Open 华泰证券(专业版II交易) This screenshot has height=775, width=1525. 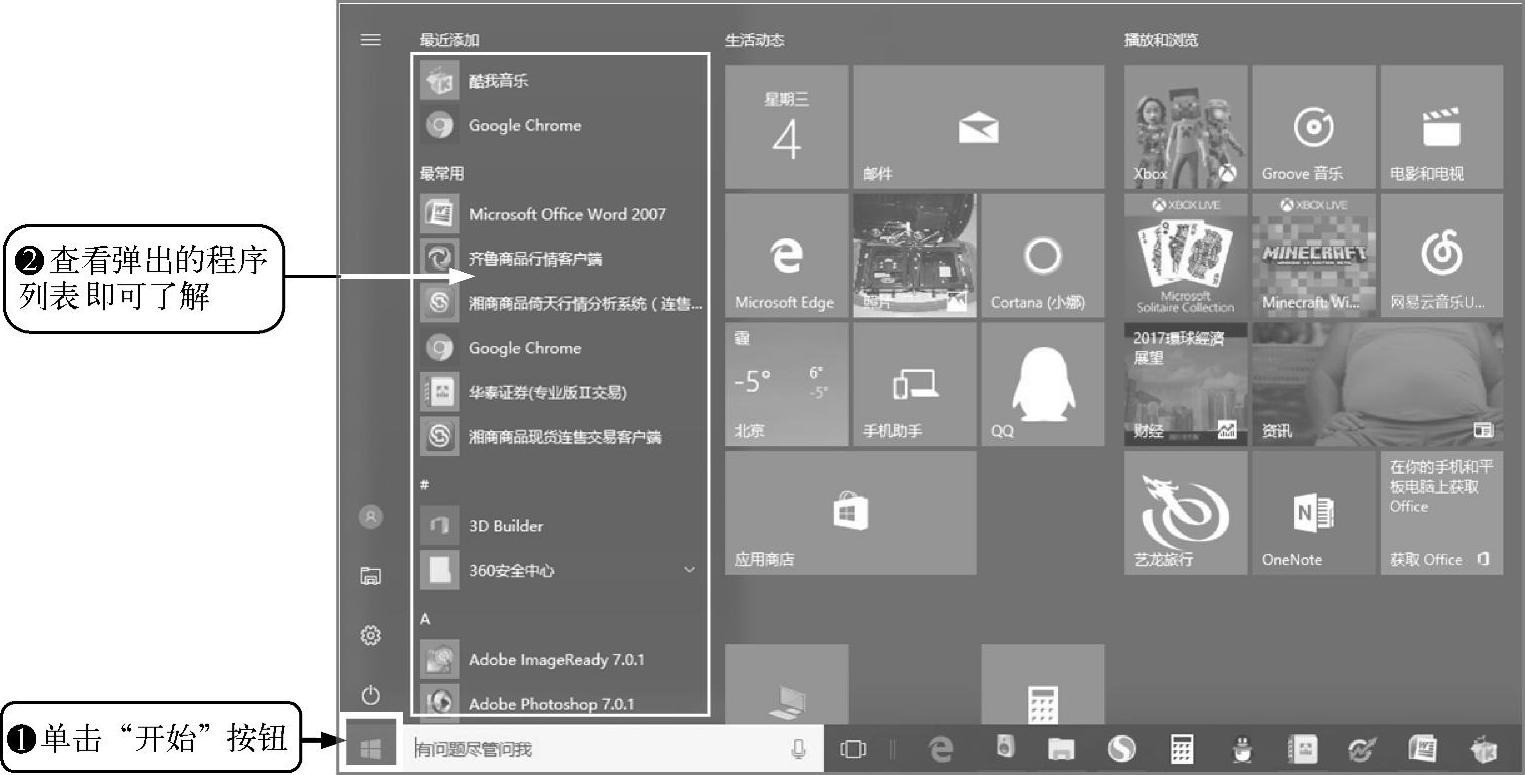coord(560,392)
